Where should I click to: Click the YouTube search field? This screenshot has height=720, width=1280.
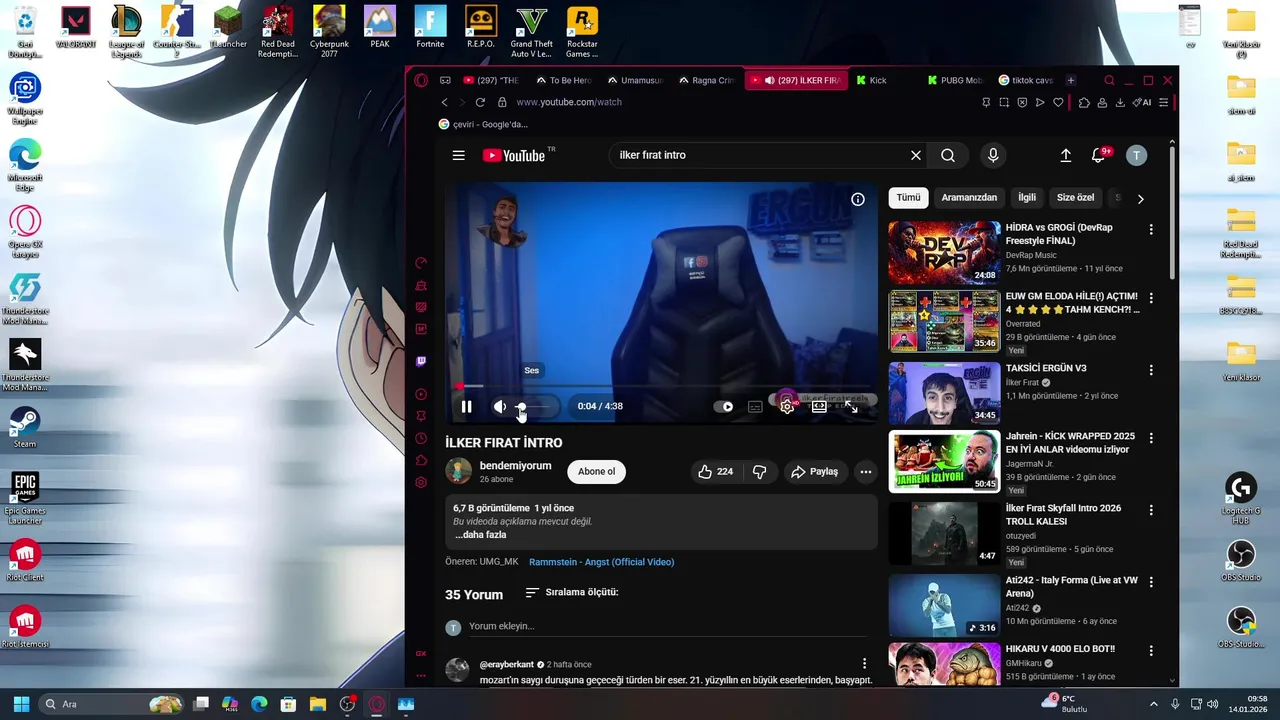coord(760,155)
